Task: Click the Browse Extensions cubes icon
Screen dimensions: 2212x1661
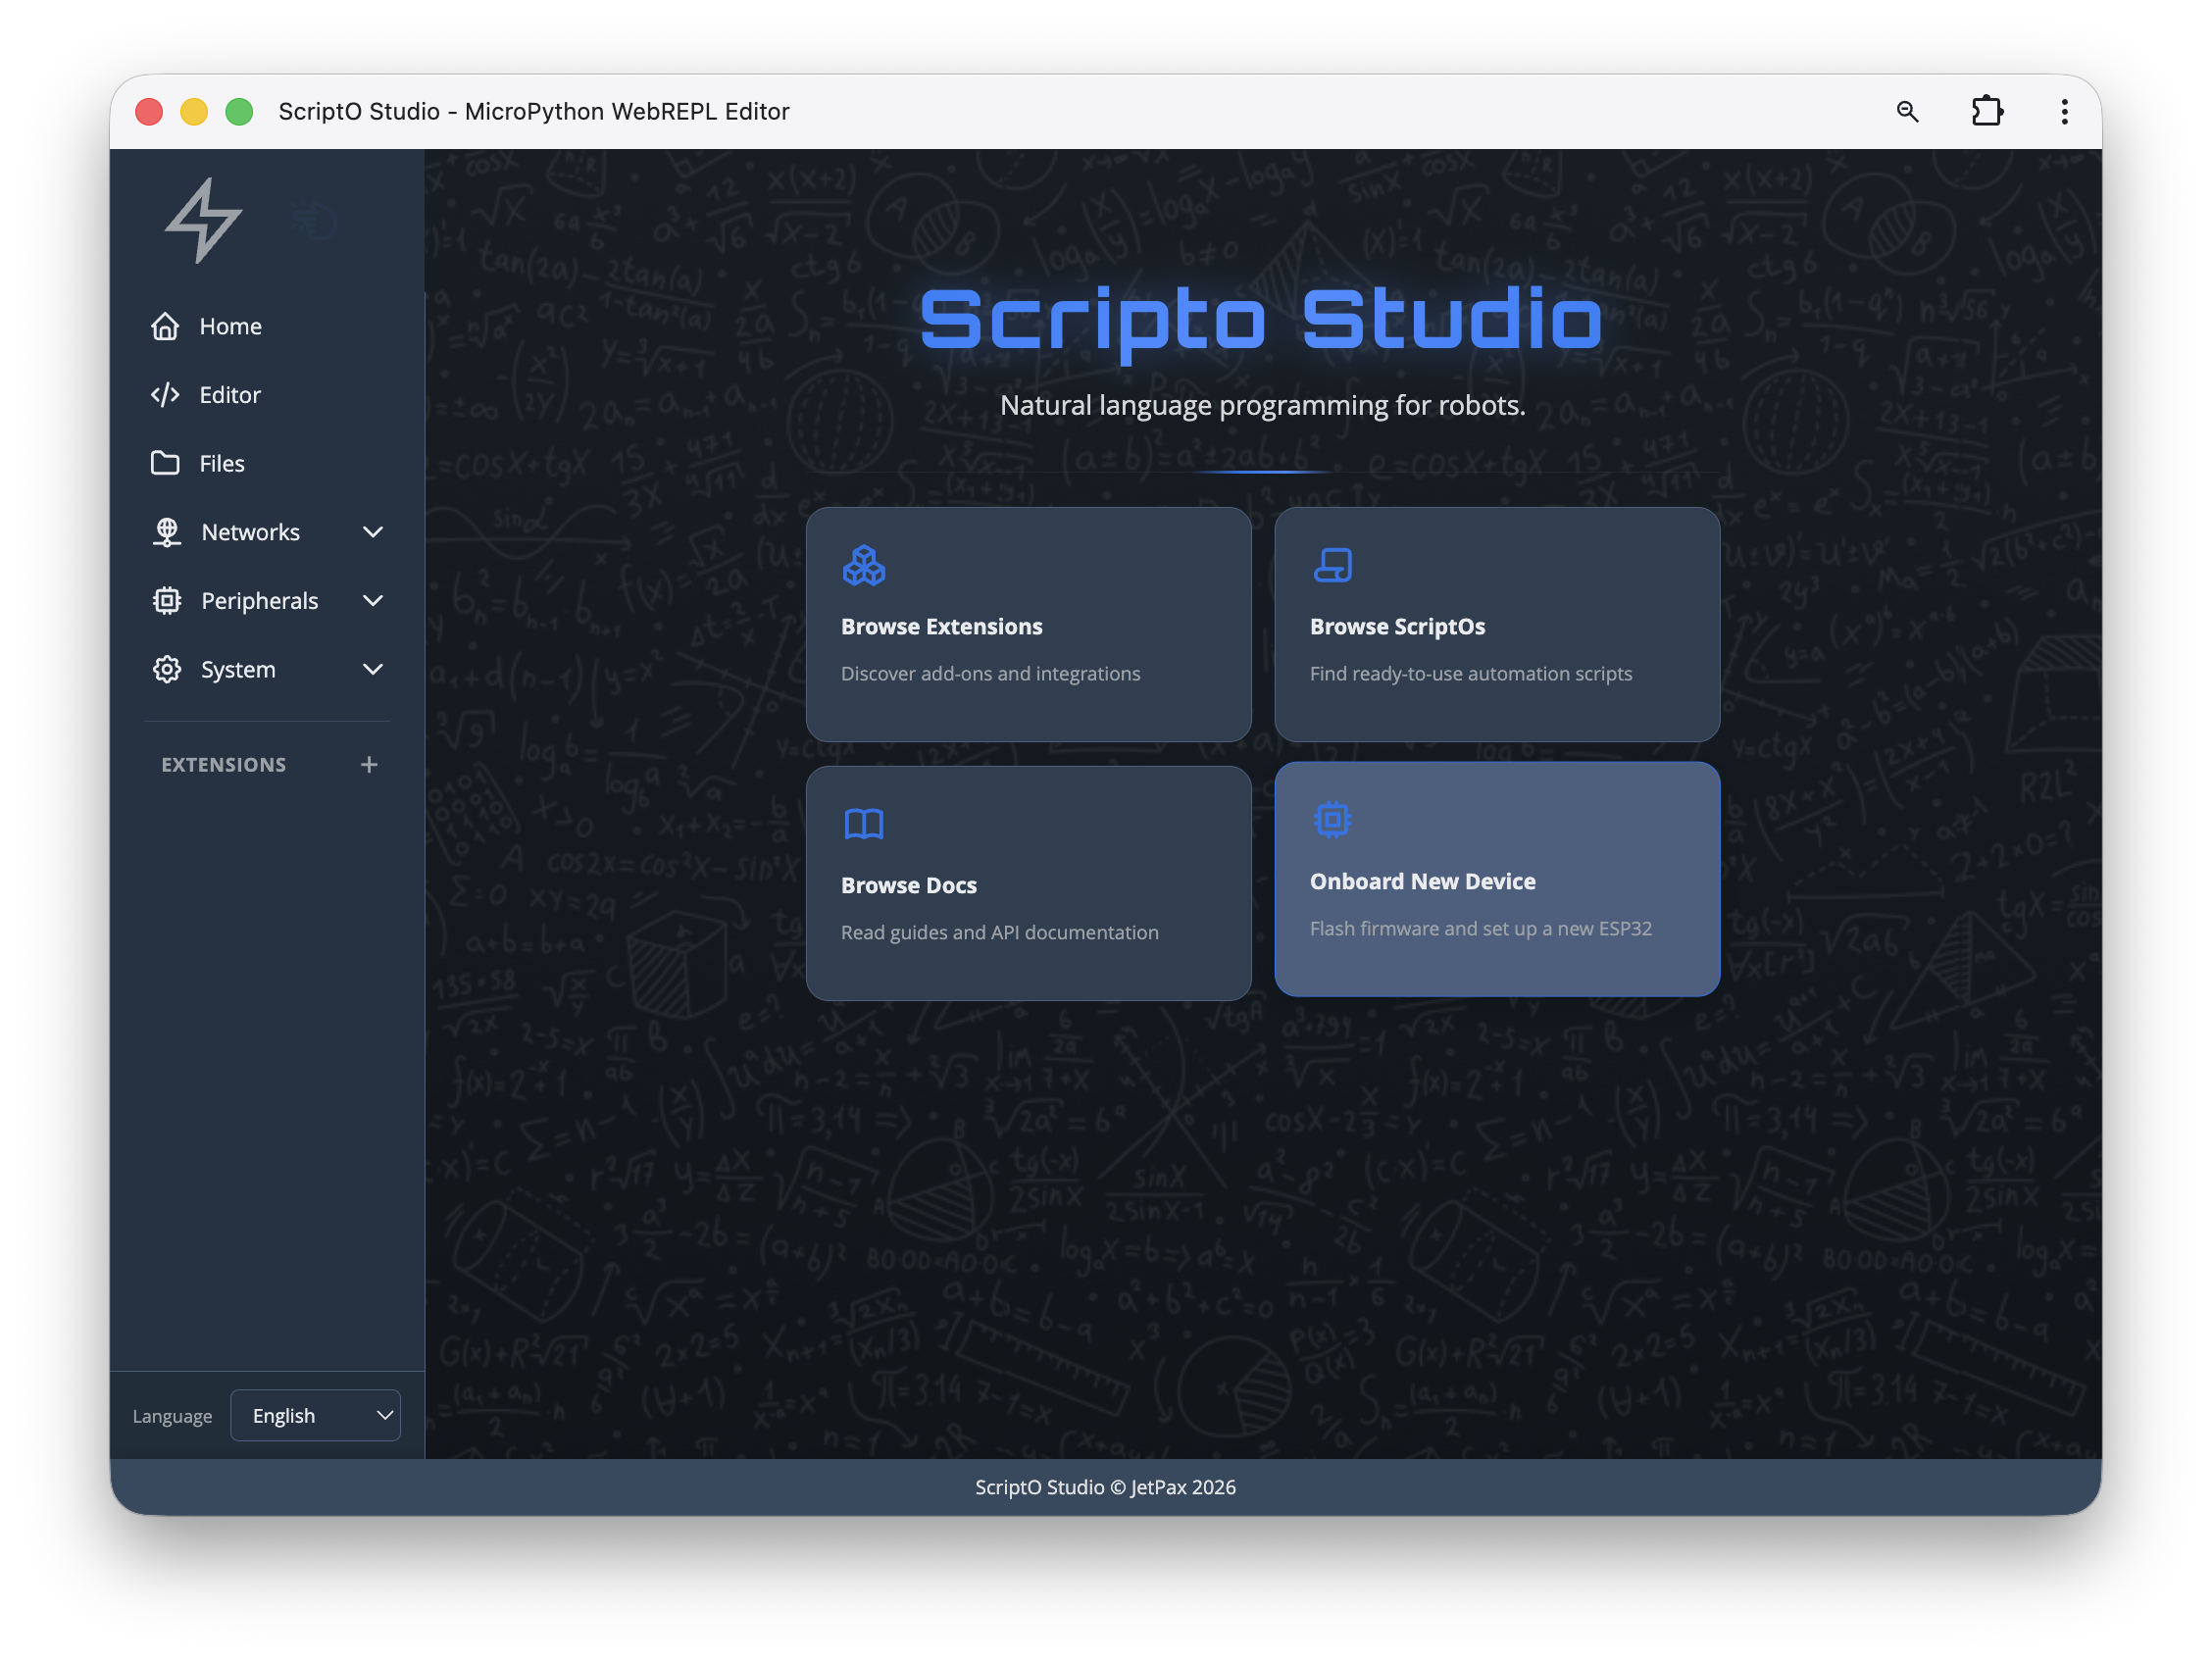Action: click(x=863, y=565)
